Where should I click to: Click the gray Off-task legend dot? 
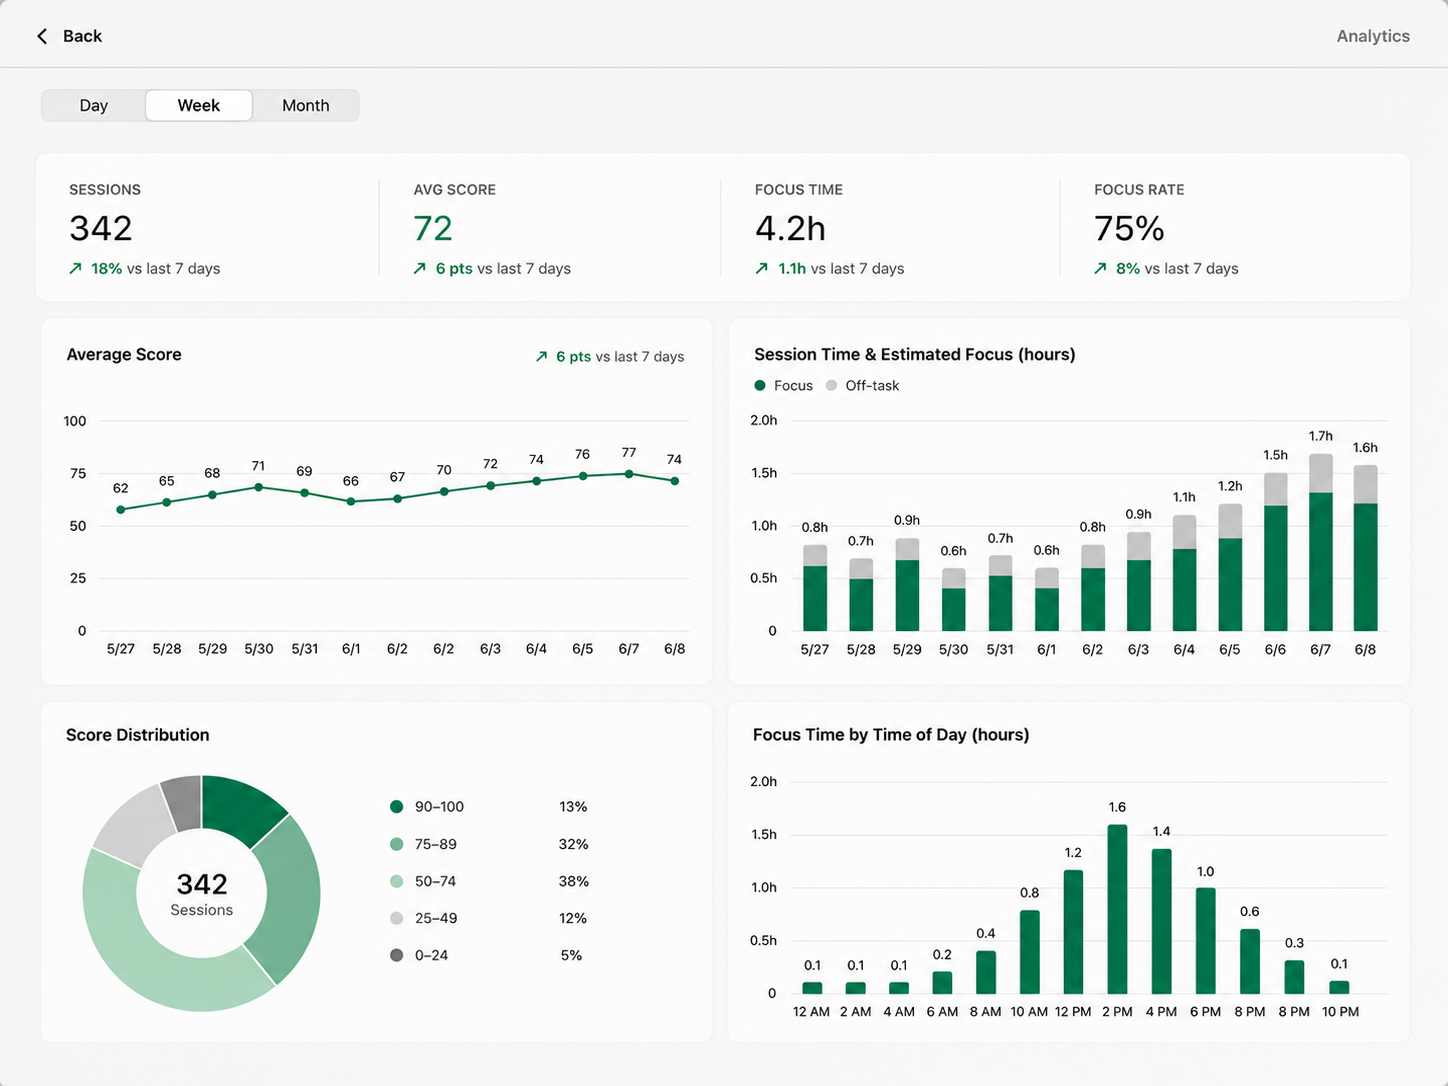(x=831, y=385)
